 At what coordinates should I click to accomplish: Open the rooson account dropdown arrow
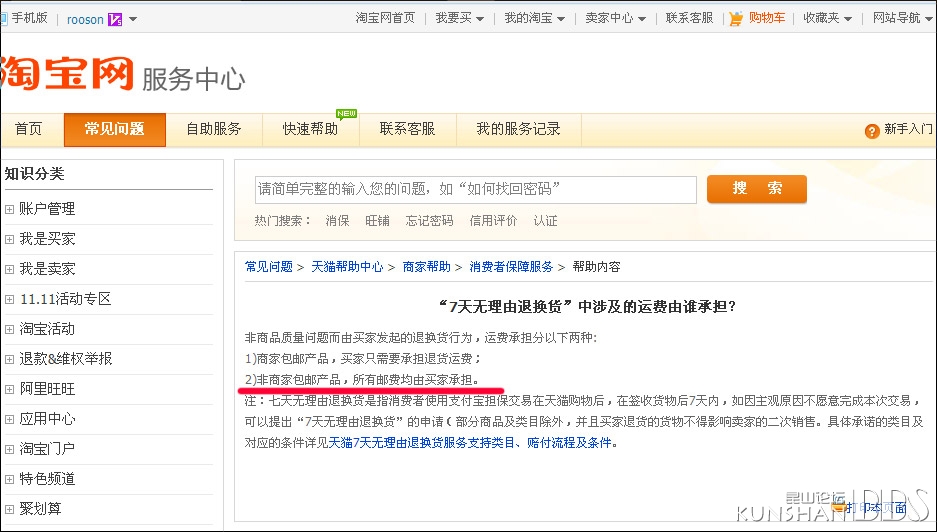click(x=133, y=19)
